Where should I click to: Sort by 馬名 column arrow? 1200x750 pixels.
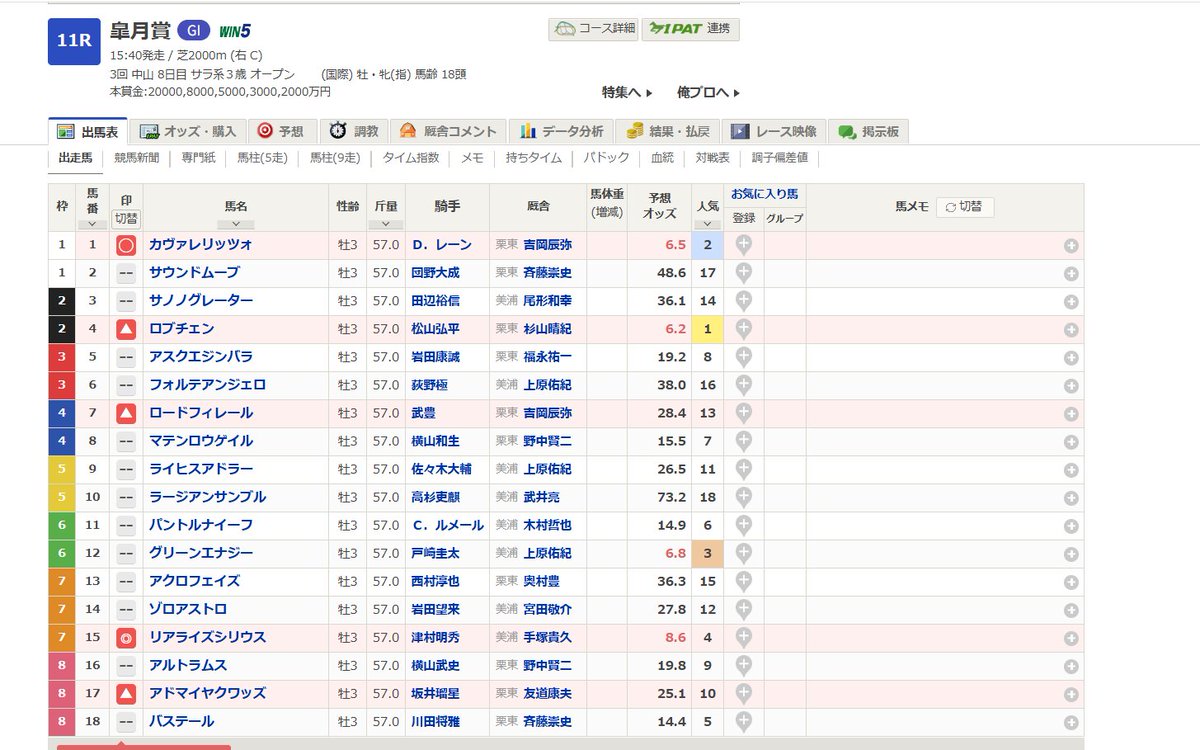pyautogui.click(x=236, y=224)
